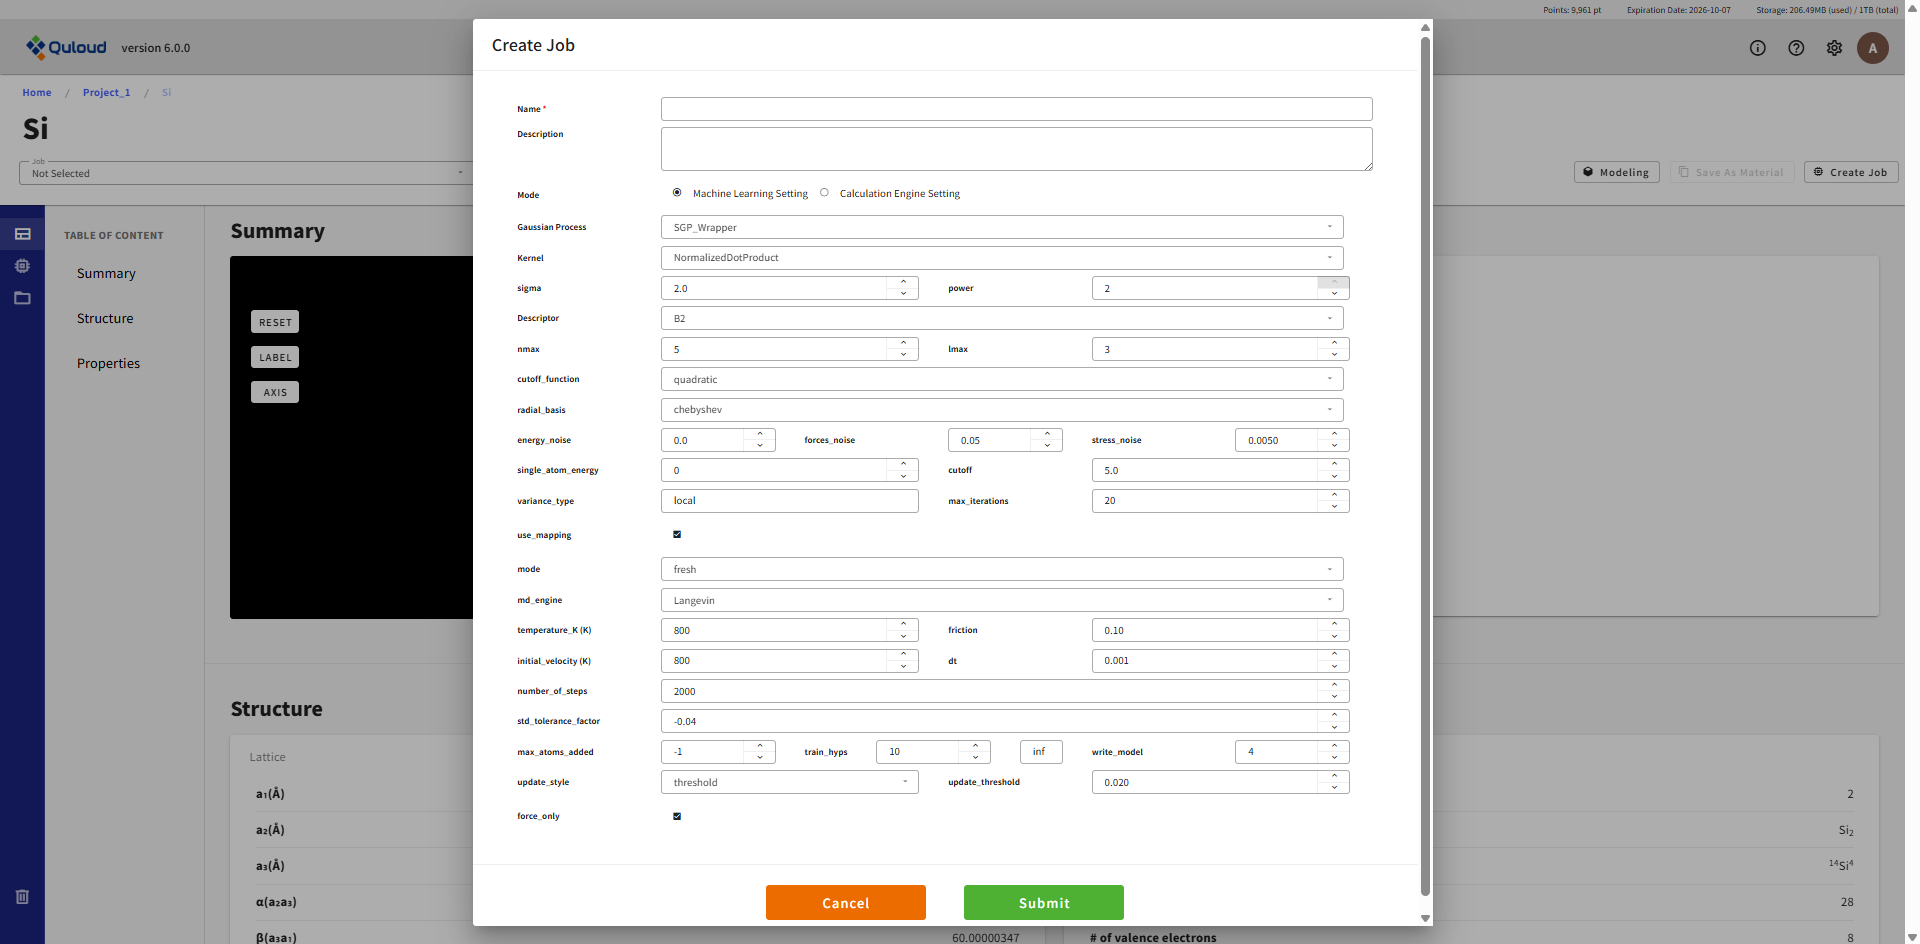Image resolution: width=1920 pixels, height=944 pixels.
Task: Open the info icon in header
Action: 1757,48
